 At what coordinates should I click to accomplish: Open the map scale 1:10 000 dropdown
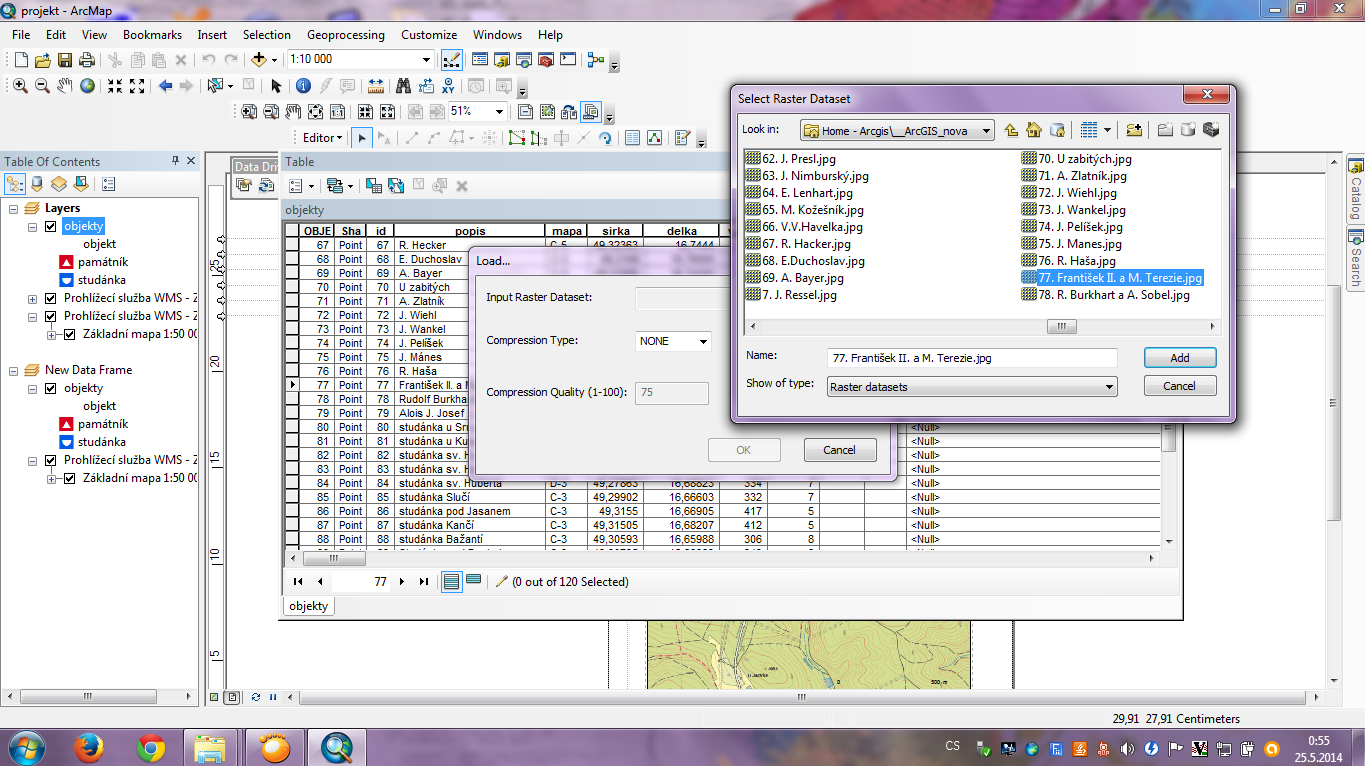coord(427,60)
